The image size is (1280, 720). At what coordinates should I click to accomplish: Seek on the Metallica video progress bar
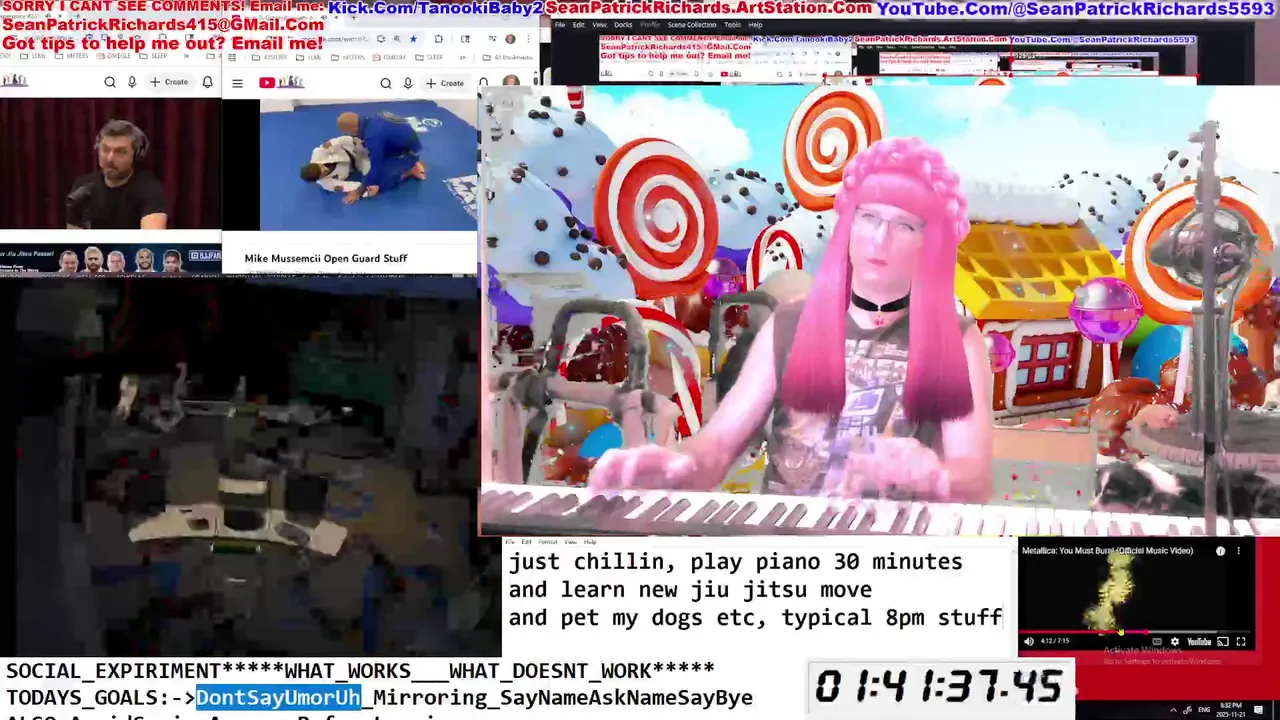coord(1136,632)
